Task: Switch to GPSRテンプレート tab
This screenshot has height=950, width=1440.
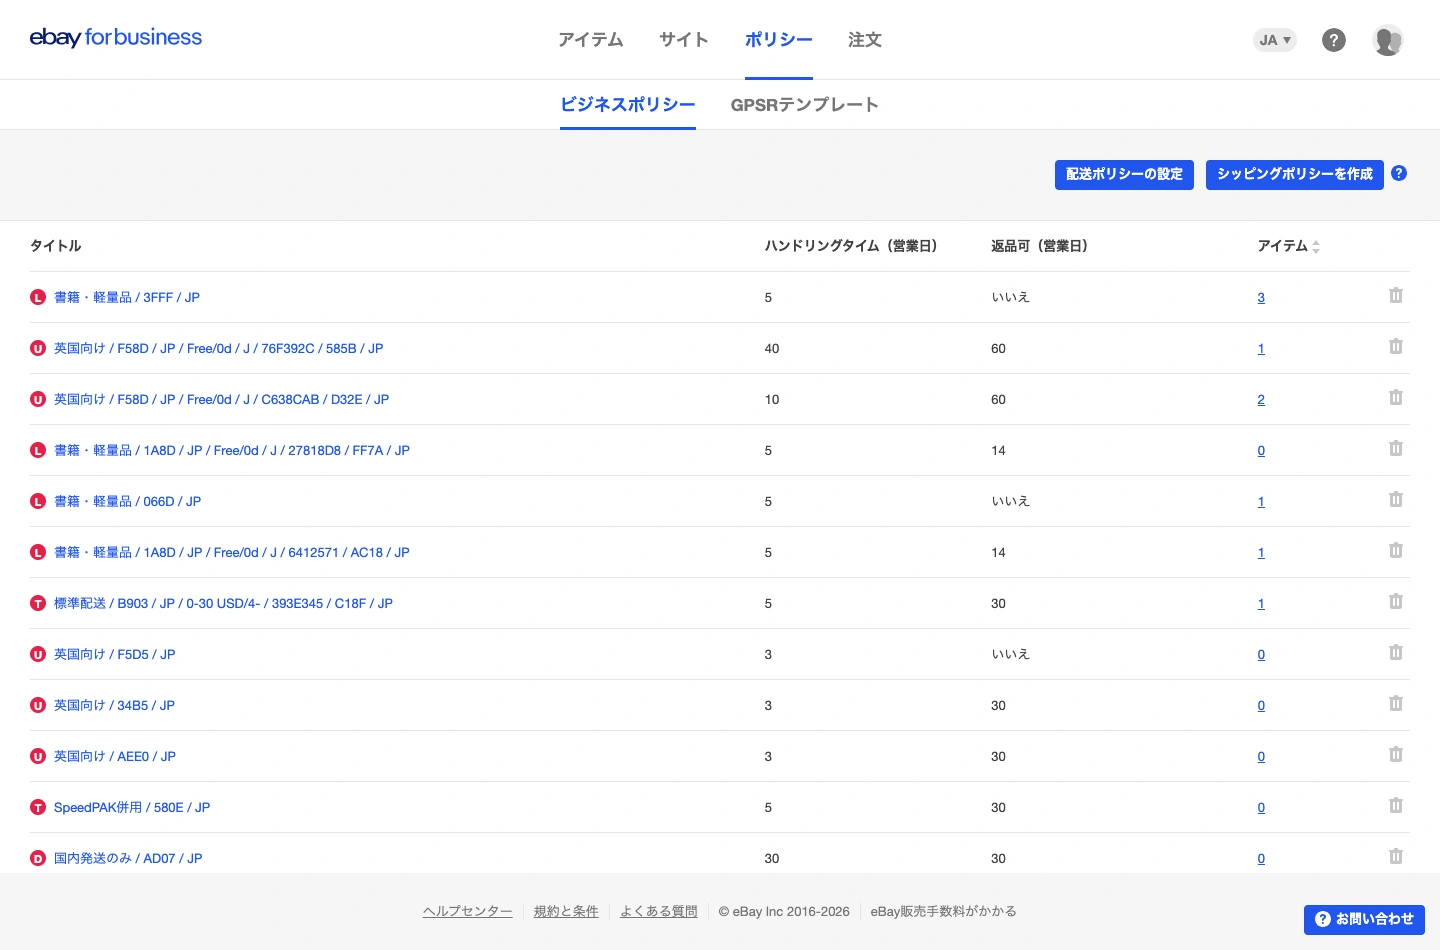Action: click(805, 105)
